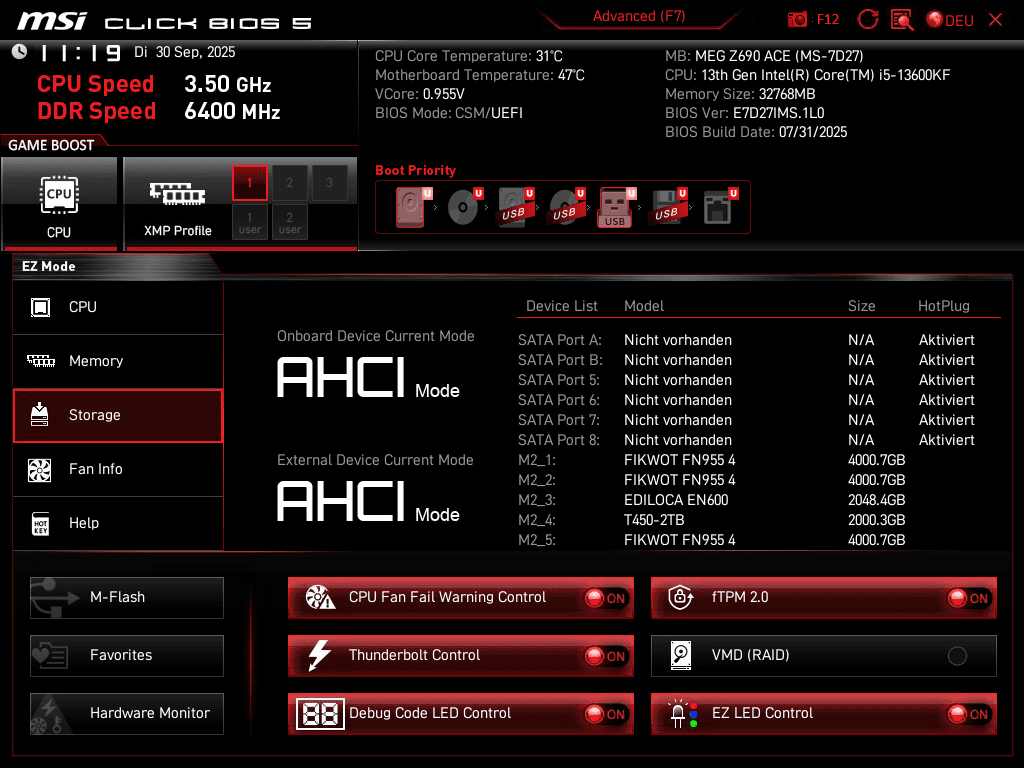The width and height of the screenshot is (1024, 768).
Task: Select the optical disc boot device icon
Action: click(x=464, y=206)
